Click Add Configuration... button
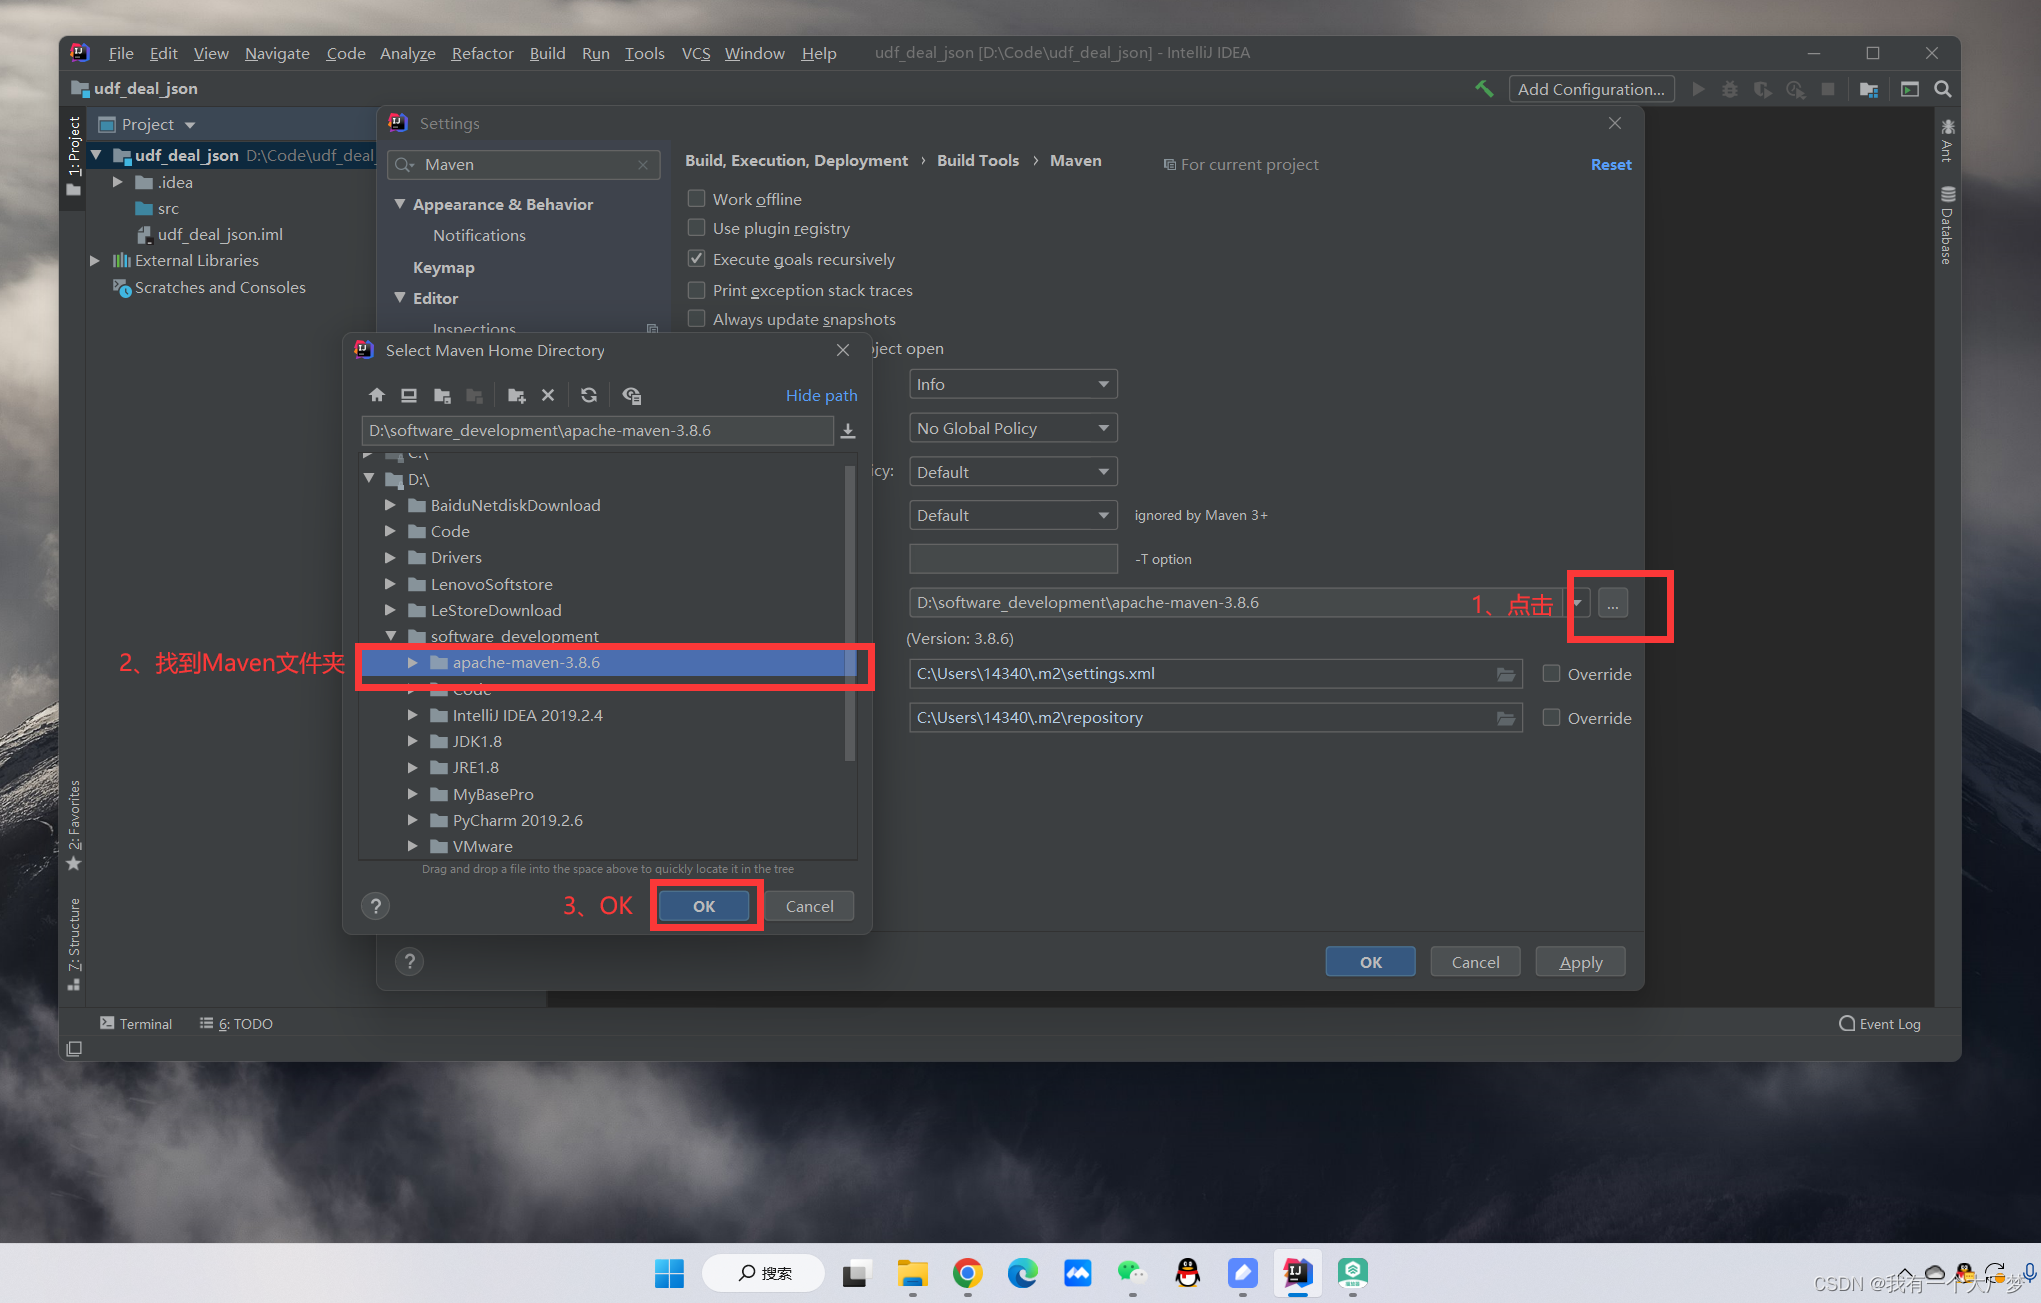The width and height of the screenshot is (2041, 1303). point(1591,89)
